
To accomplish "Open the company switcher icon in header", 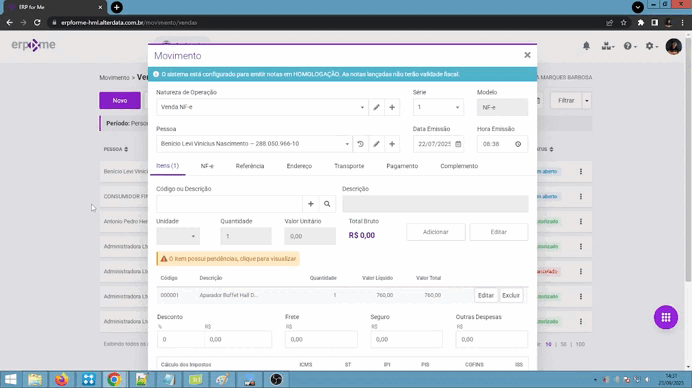I will point(608,46).
